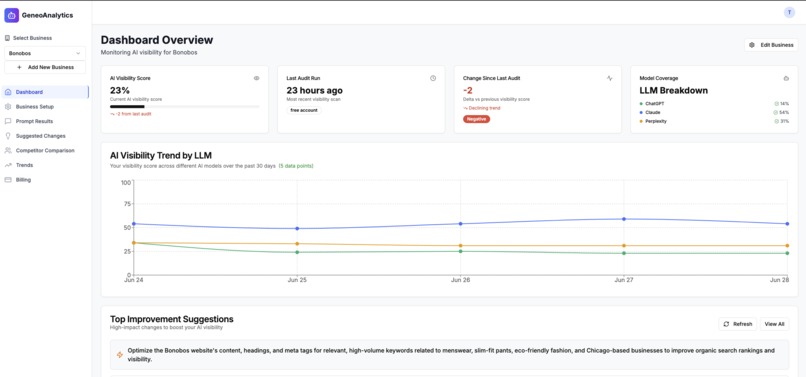
Task: Click the LLM Breakdown heading
Action: point(673,91)
